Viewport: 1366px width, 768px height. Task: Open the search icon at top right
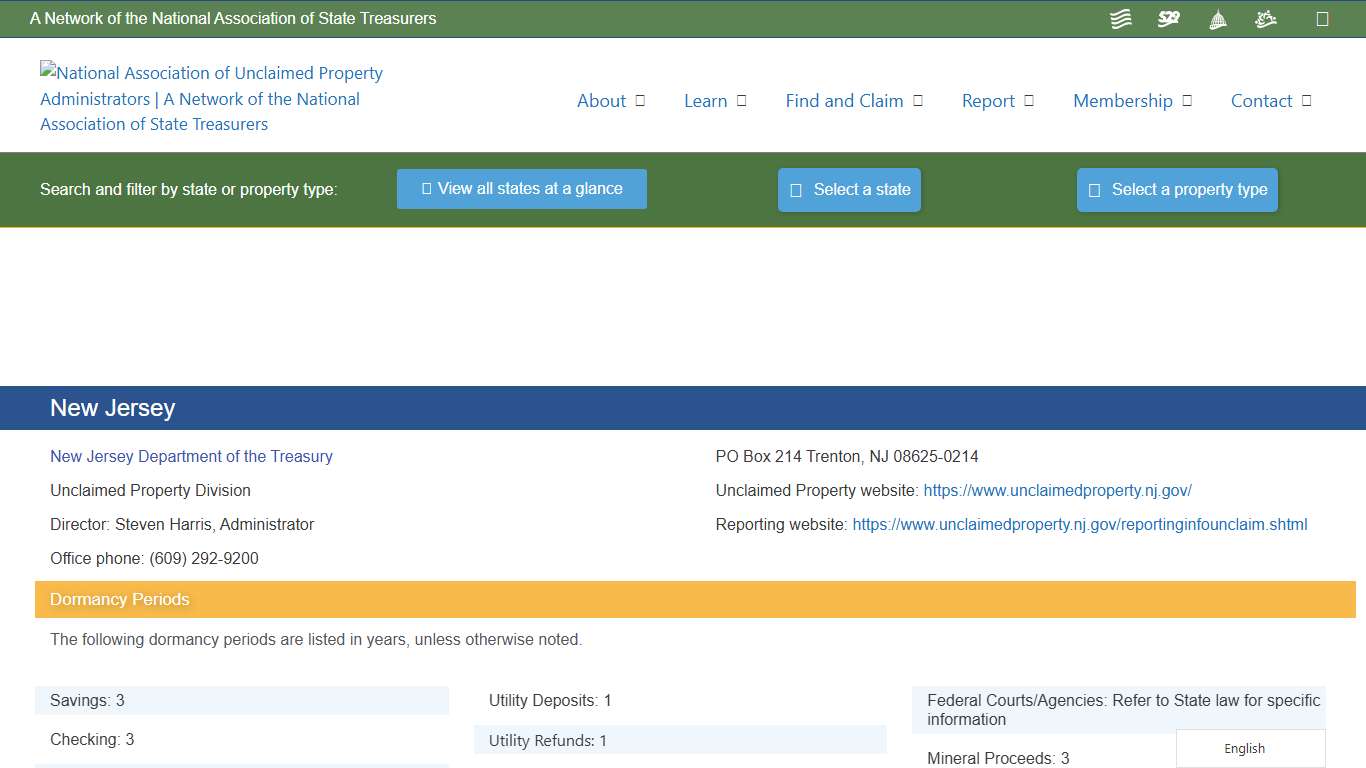(x=1322, y=18)
